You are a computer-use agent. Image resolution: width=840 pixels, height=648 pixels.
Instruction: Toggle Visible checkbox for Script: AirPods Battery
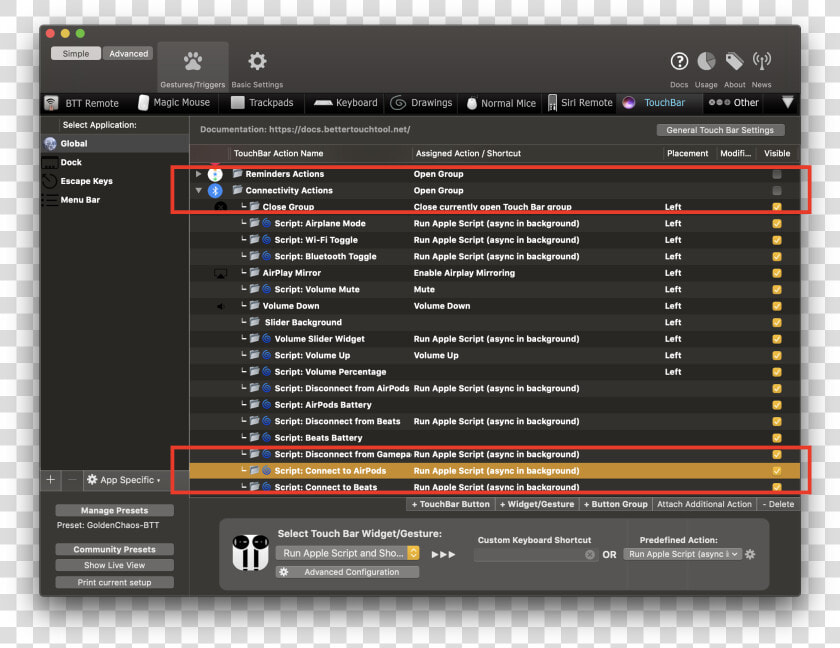pos(777,405)
